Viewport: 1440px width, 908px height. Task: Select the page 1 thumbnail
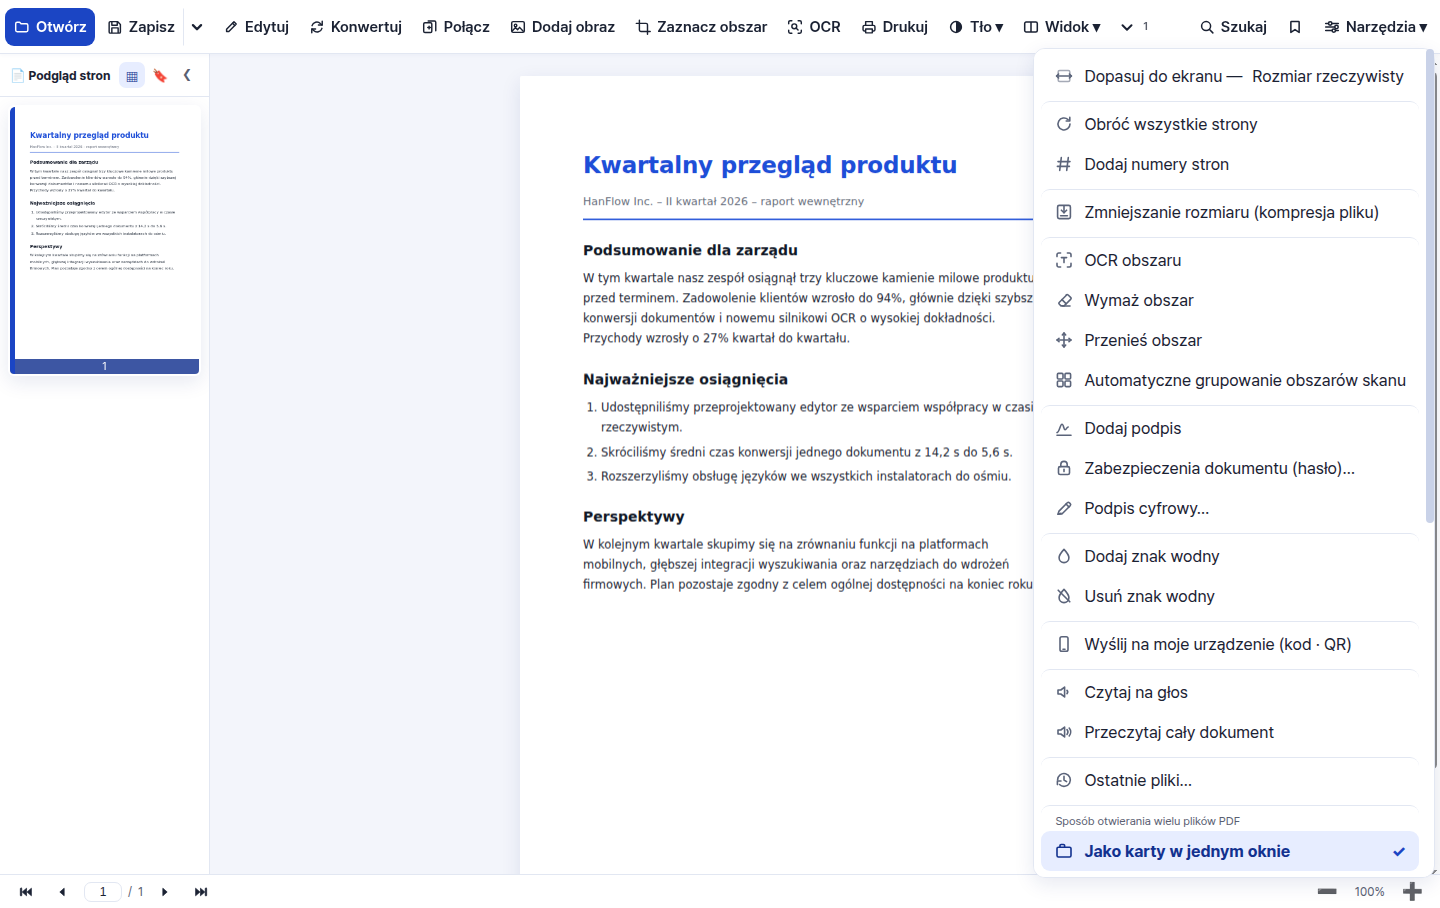[105, 240]
